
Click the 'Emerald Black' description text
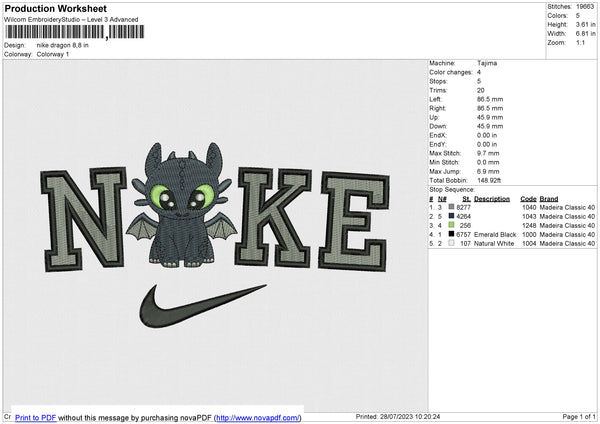(x=495, y=234)
